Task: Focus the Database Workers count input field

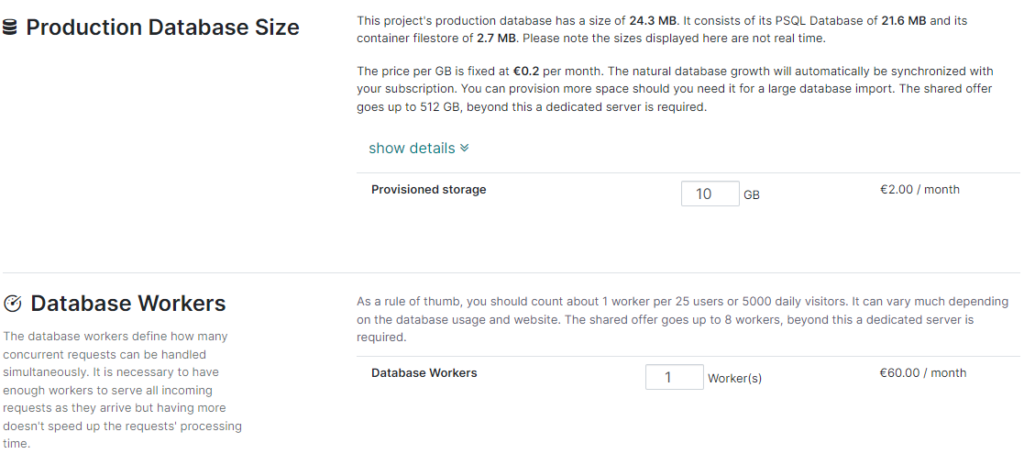Action: point(674,378)
